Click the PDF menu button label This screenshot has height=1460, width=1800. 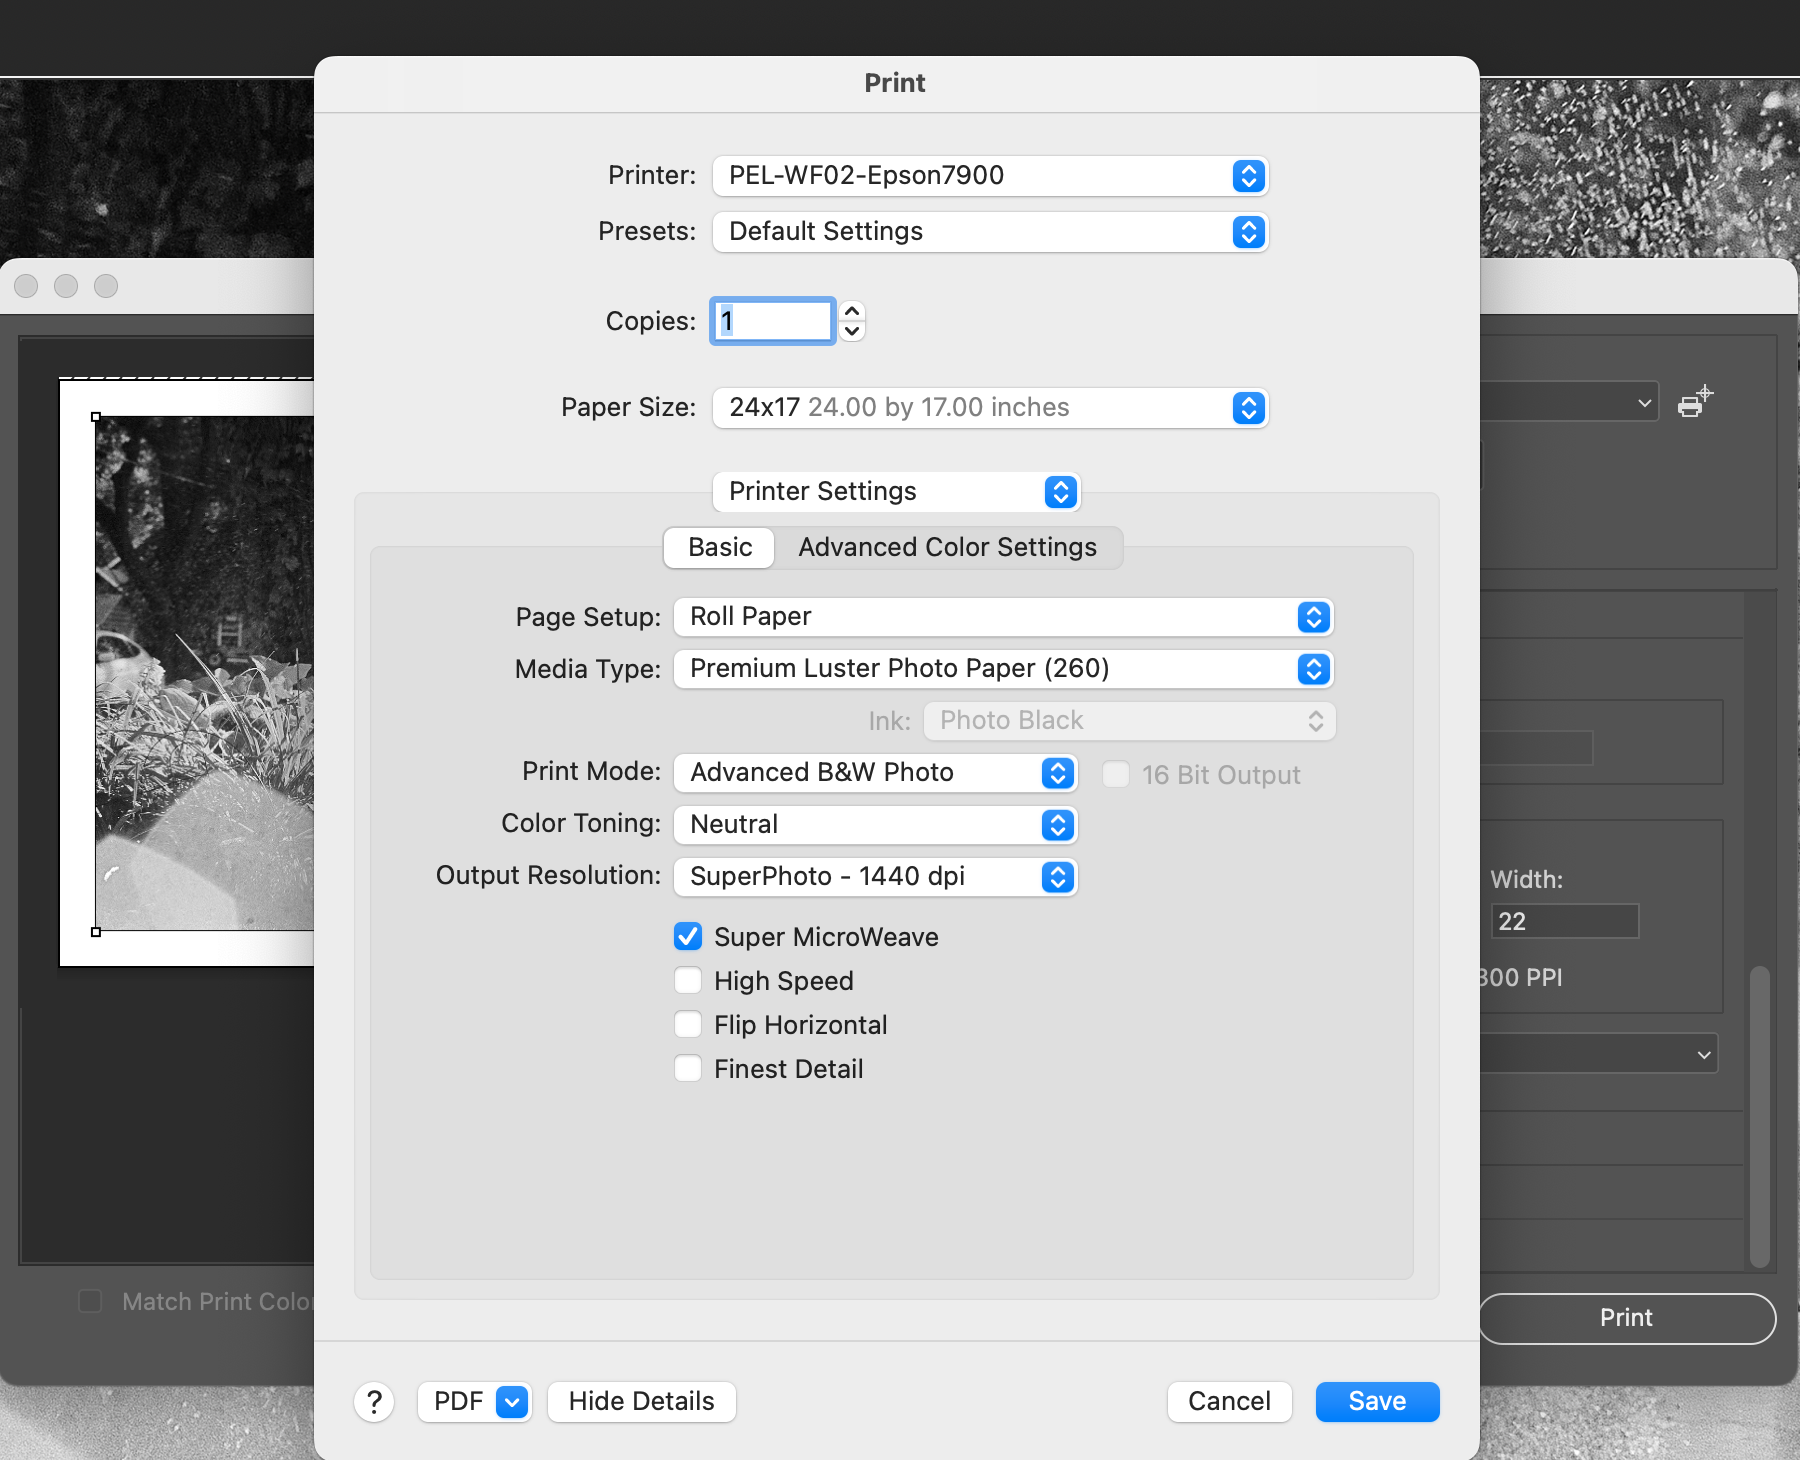click(458, 1402)
